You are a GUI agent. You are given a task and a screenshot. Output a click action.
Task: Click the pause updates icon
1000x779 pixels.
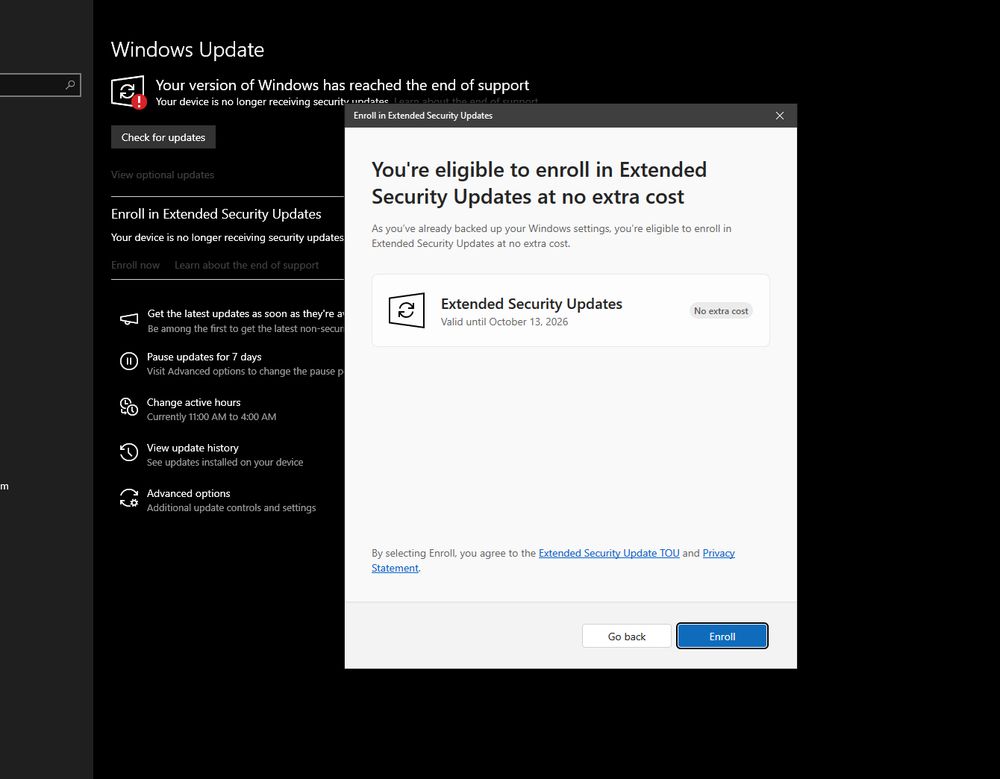(x=129, y=362)
